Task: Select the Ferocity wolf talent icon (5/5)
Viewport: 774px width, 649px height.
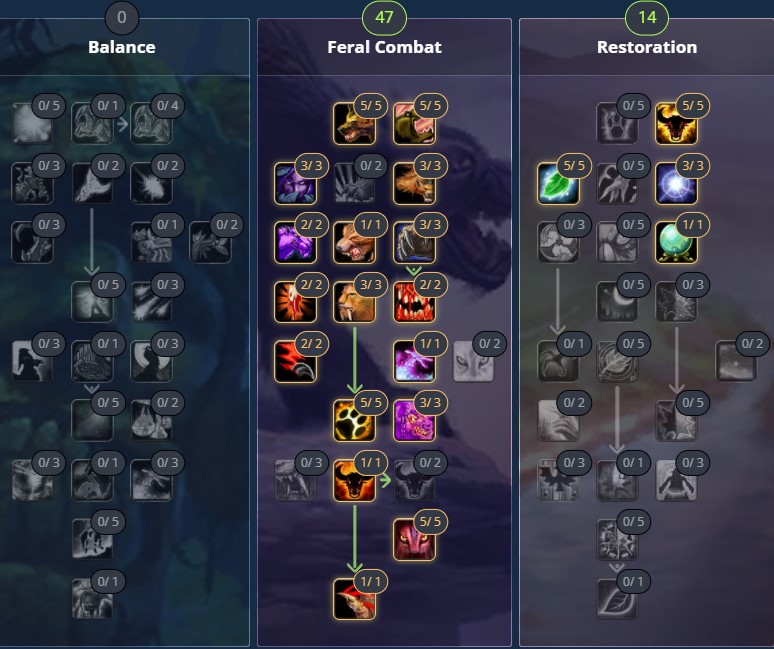Action: 354,123
